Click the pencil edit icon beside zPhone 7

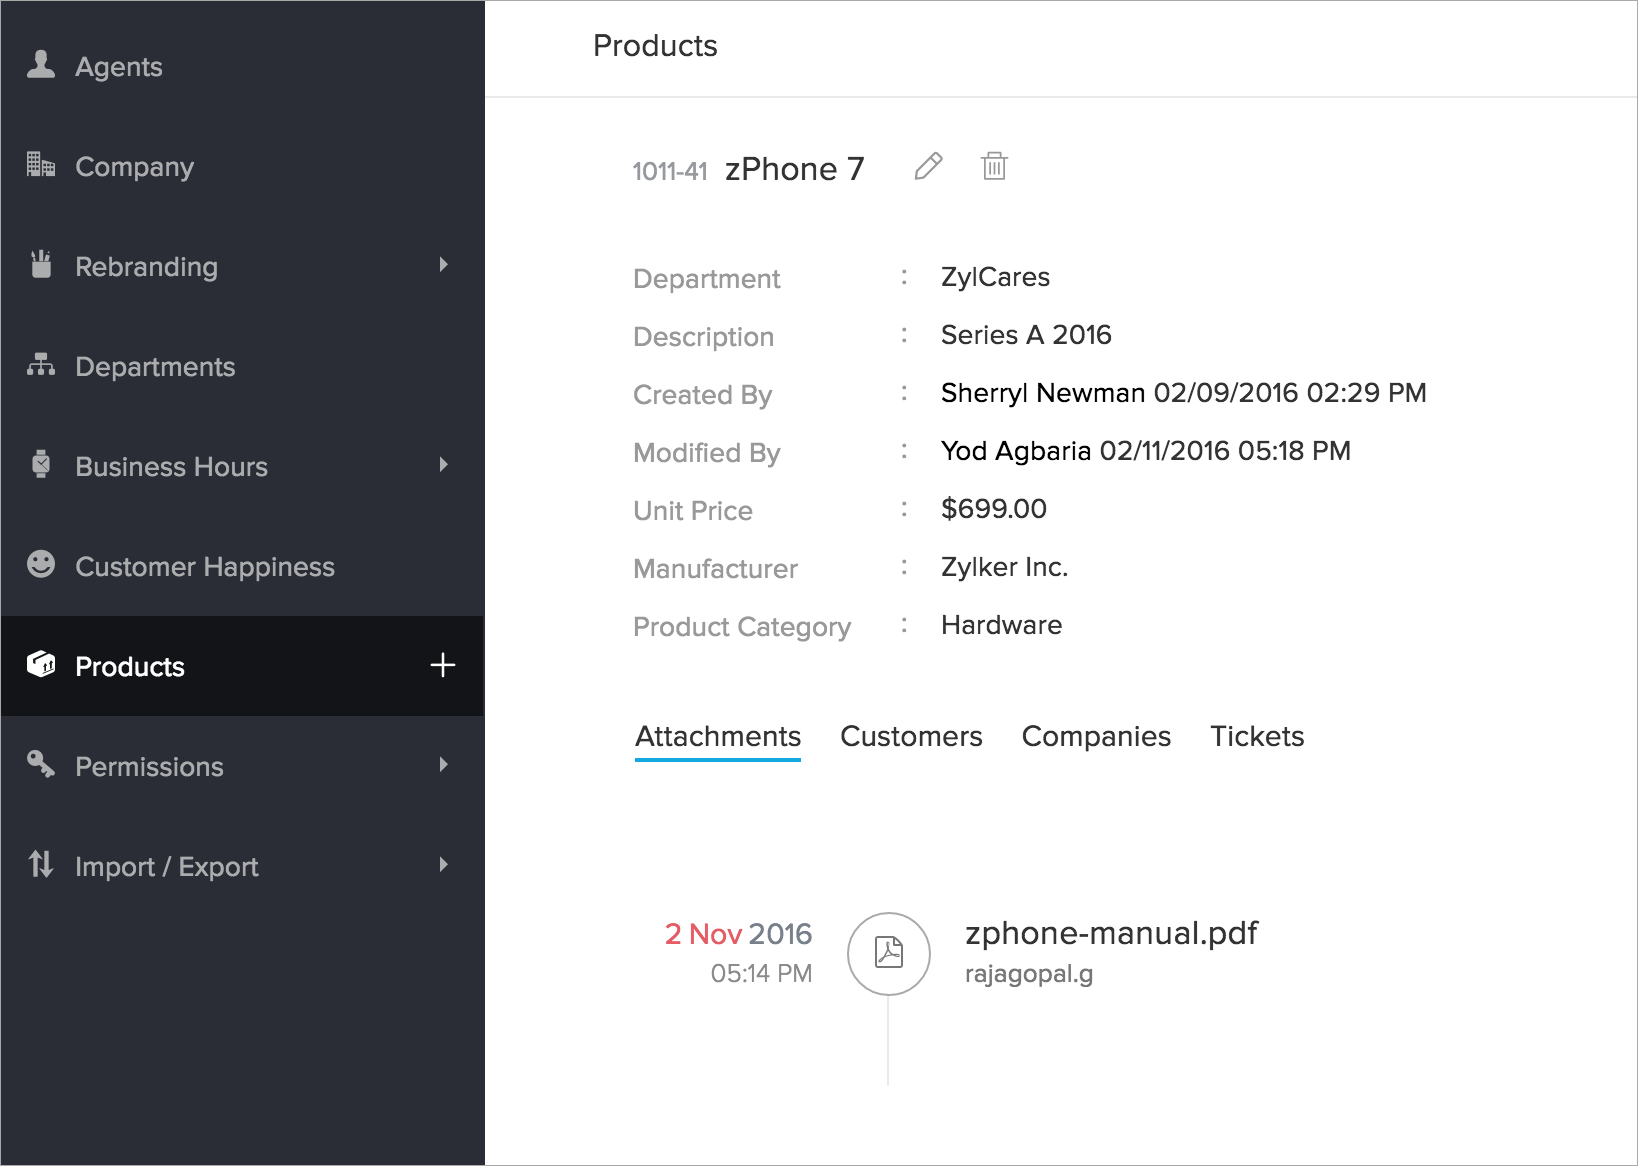928,166
